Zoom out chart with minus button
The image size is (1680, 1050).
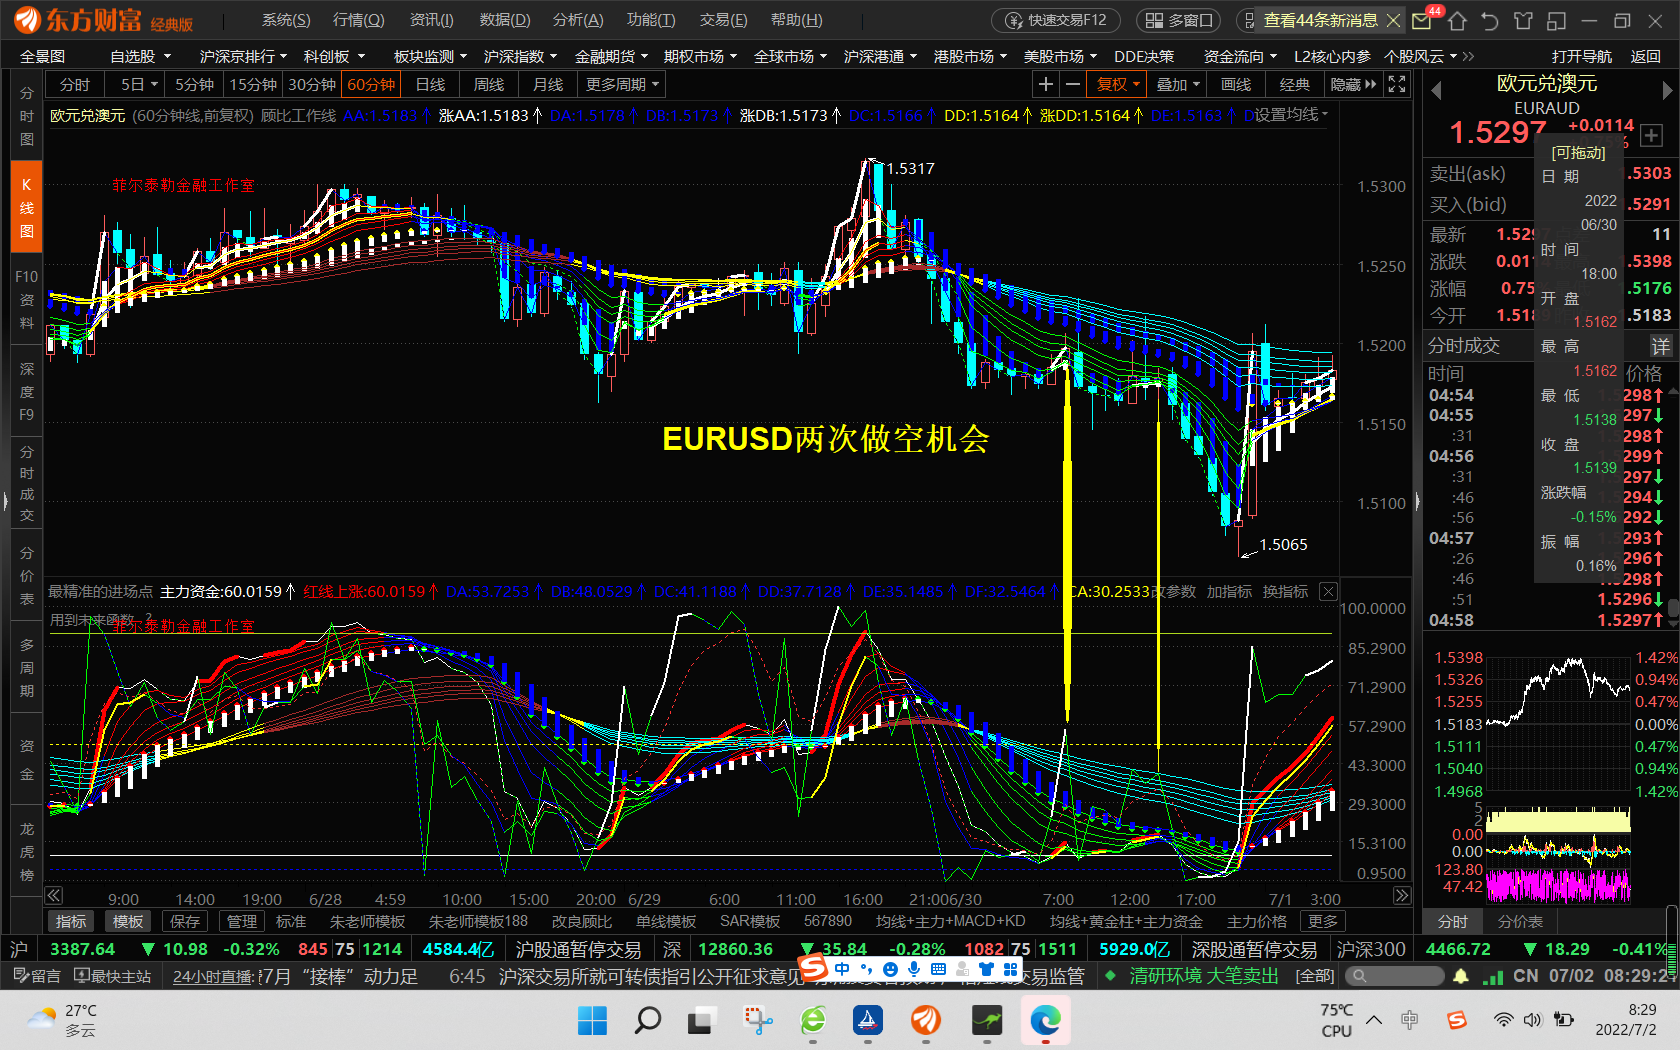pos(1073,85)
